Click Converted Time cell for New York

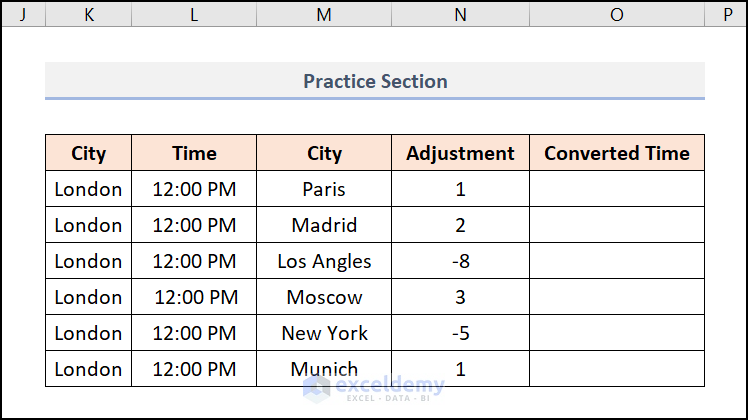pos(616,333)
